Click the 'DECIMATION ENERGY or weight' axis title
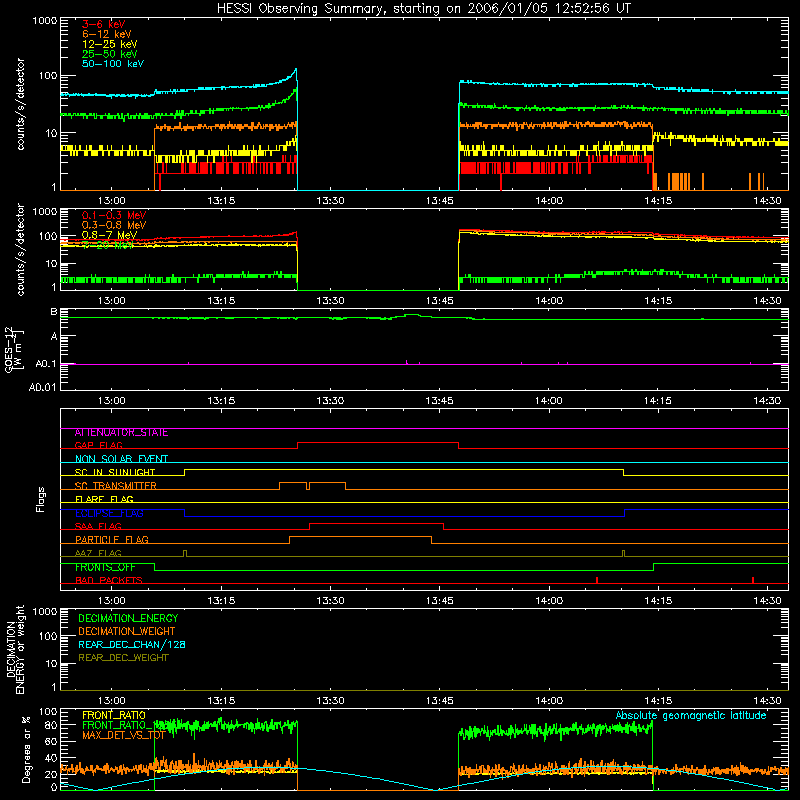 pos(15,649)
